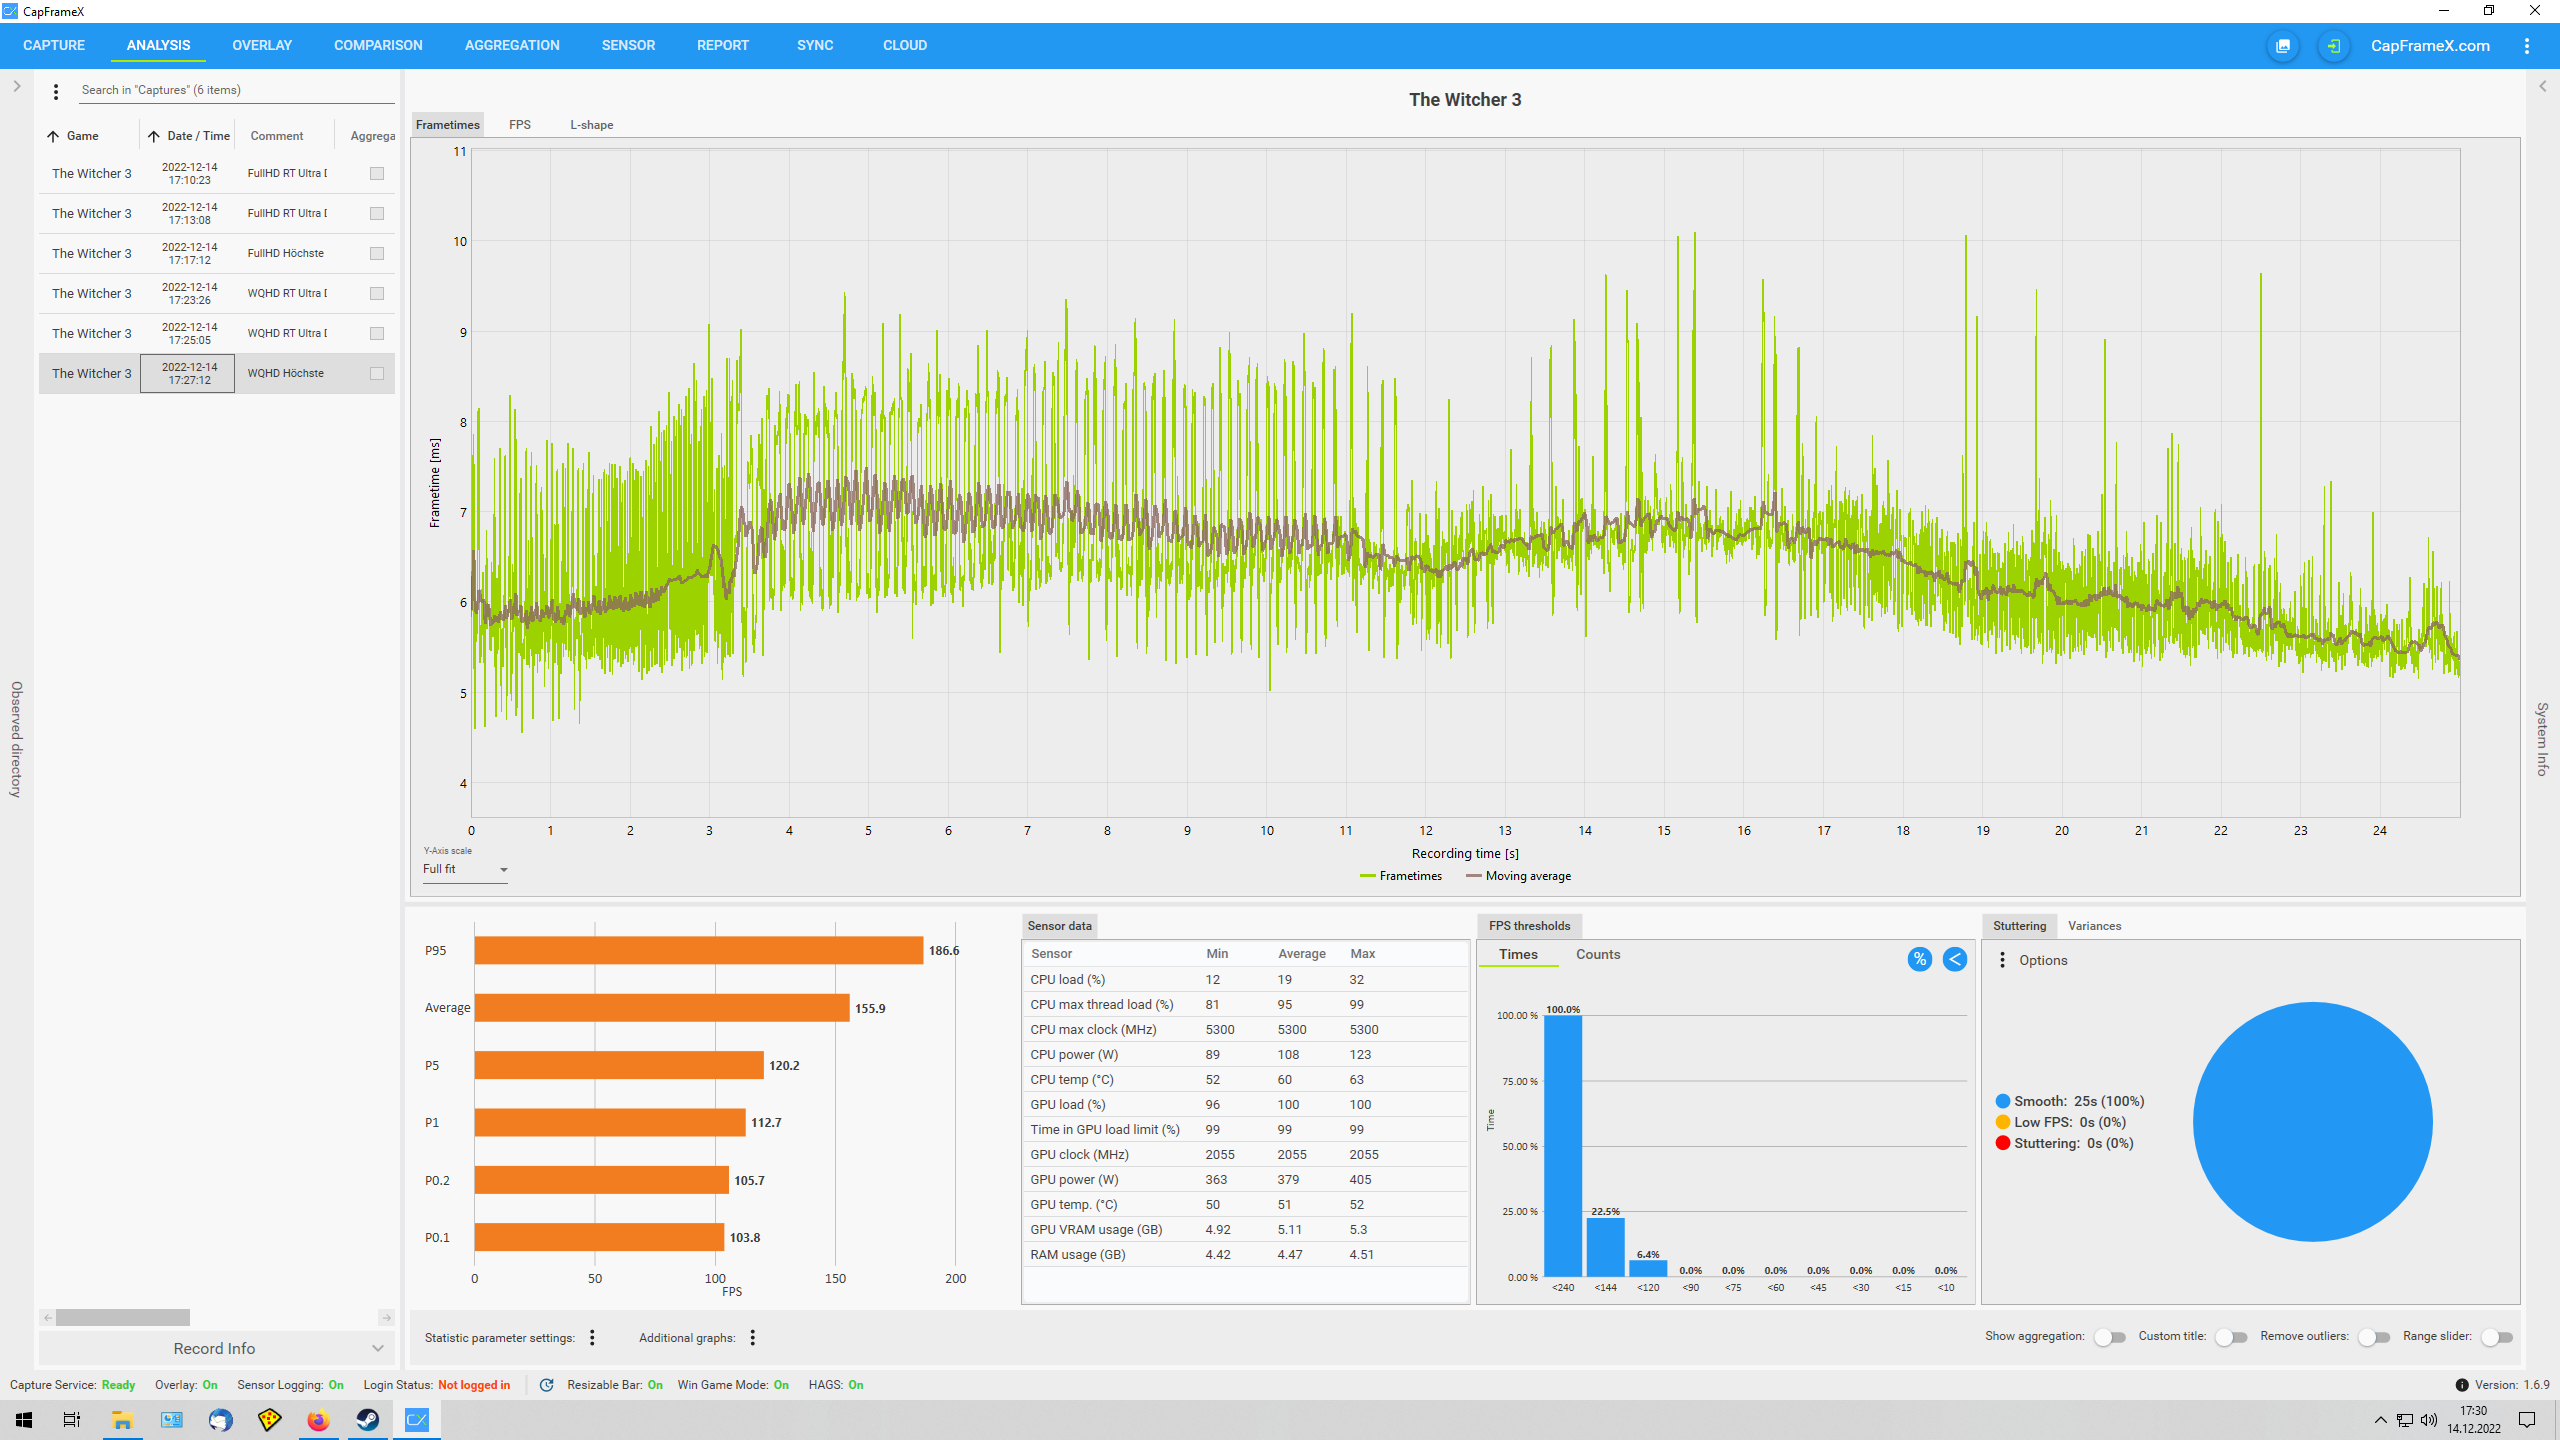2560x1440 pixels.
Task: Toggle the Show aggregation switch
Action: click(2110, 1337)
